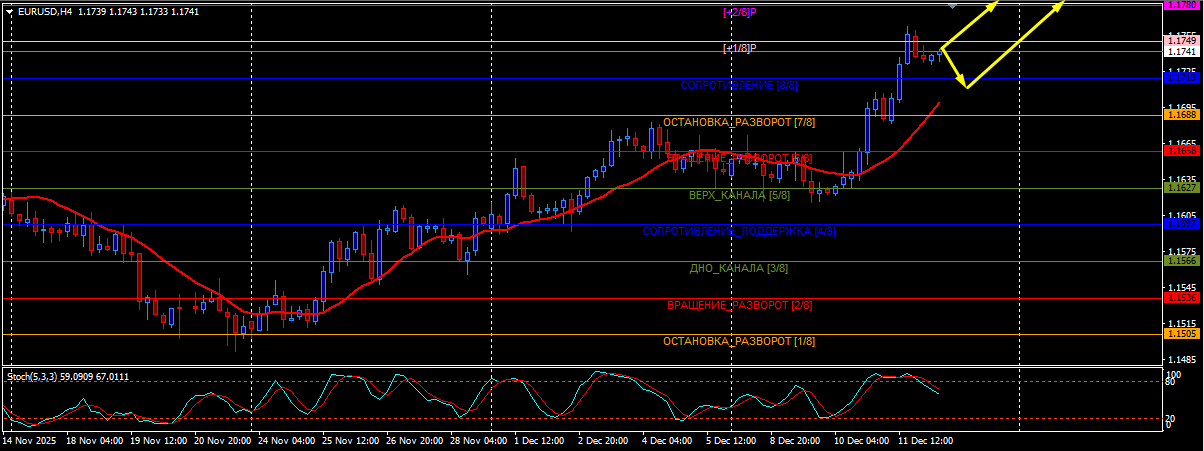Image resolution: width=1204 pixels, height=451 pixels.
Task: Select the [+1/8]P level label
Action: [740, 48]
